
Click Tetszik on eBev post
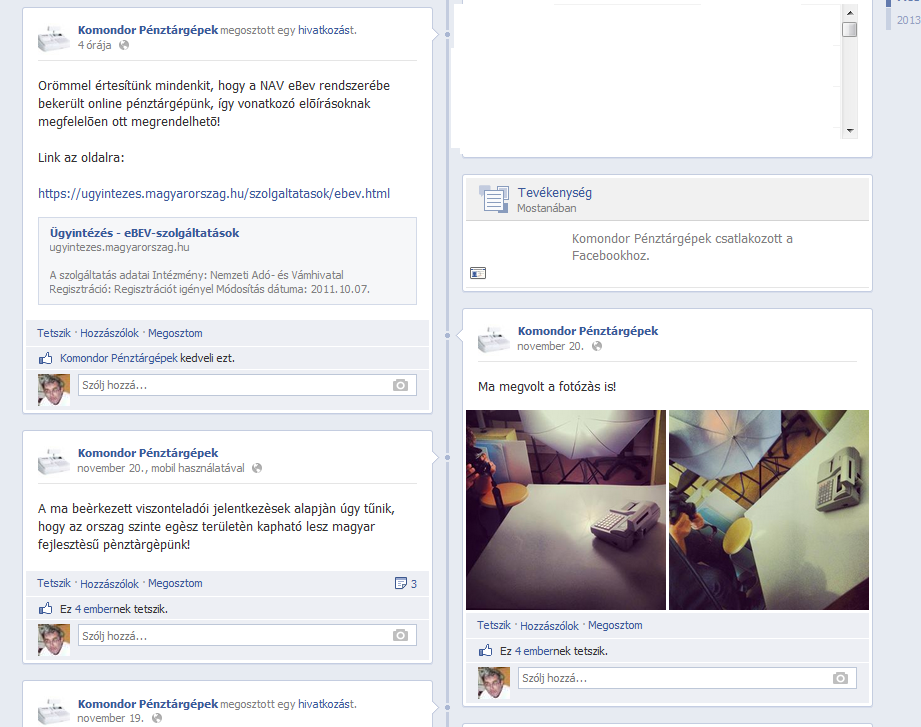pos(54,333)
